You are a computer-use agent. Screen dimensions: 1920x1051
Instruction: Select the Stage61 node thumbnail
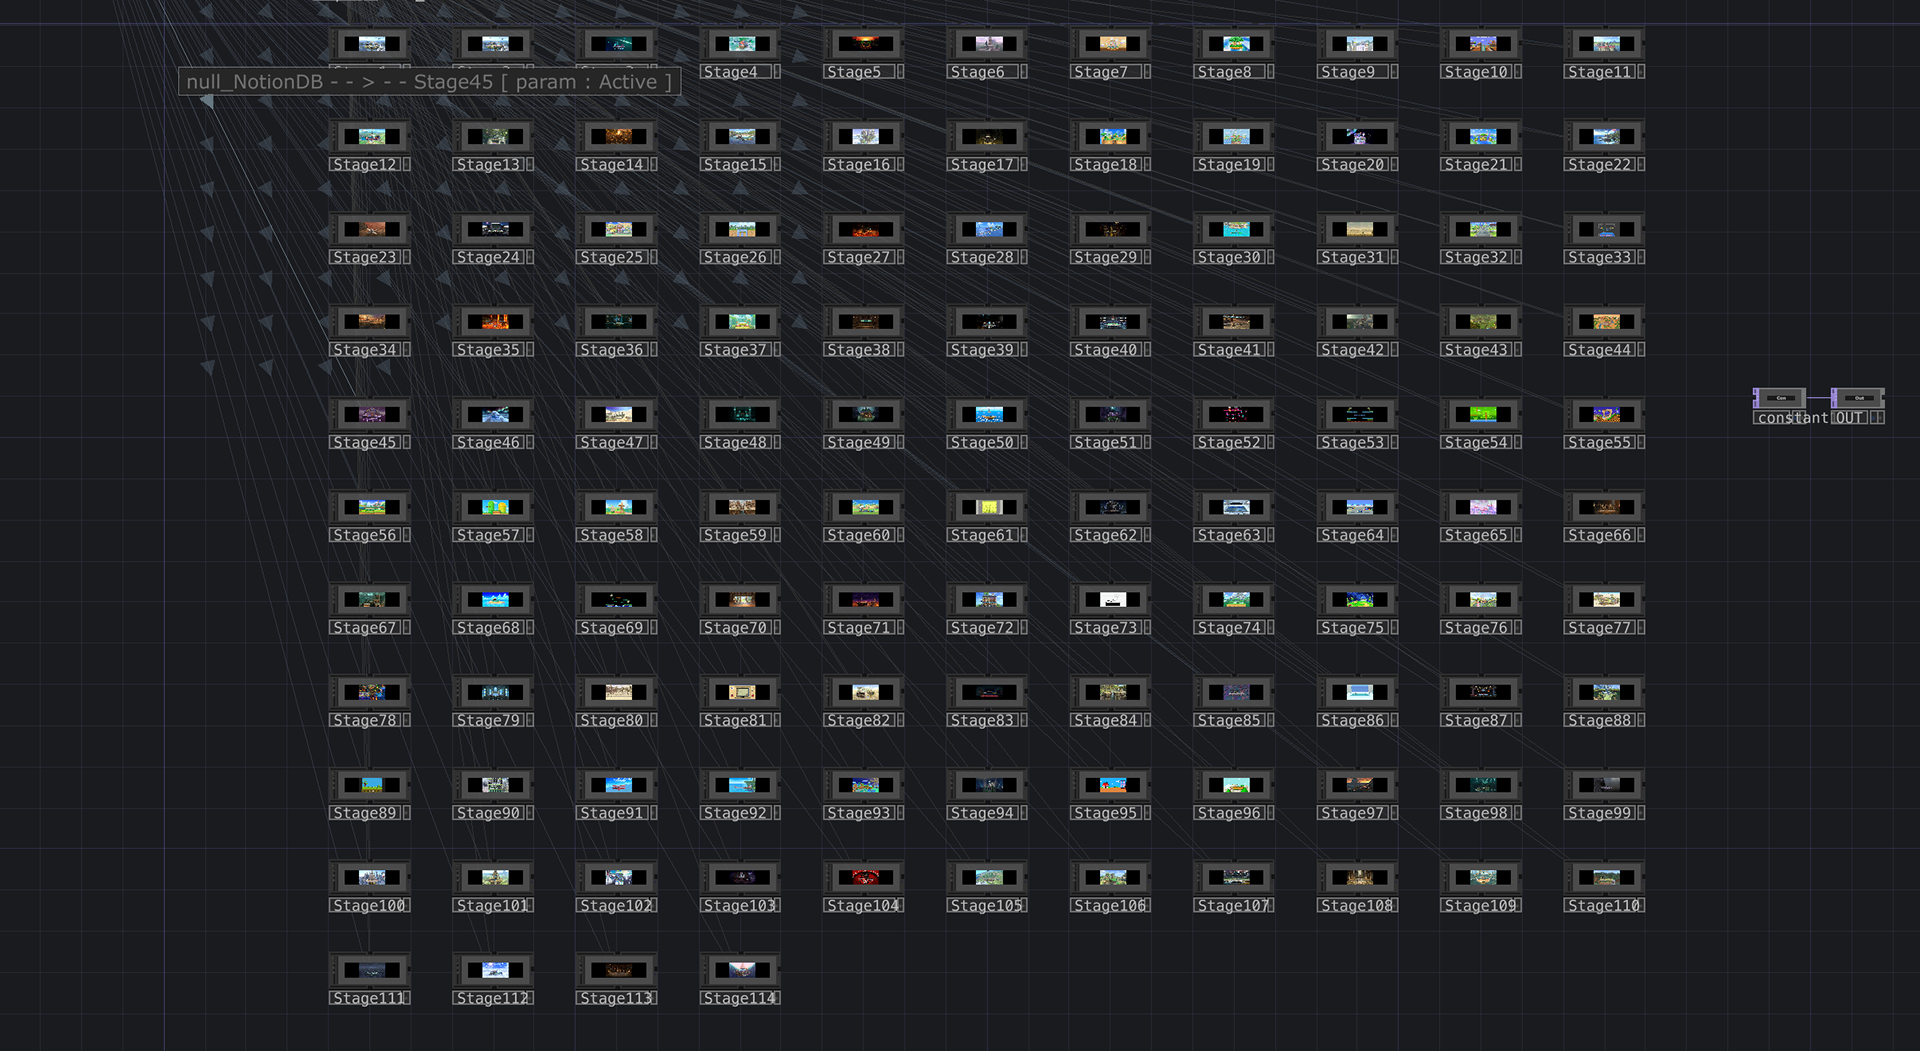[988, 507]
